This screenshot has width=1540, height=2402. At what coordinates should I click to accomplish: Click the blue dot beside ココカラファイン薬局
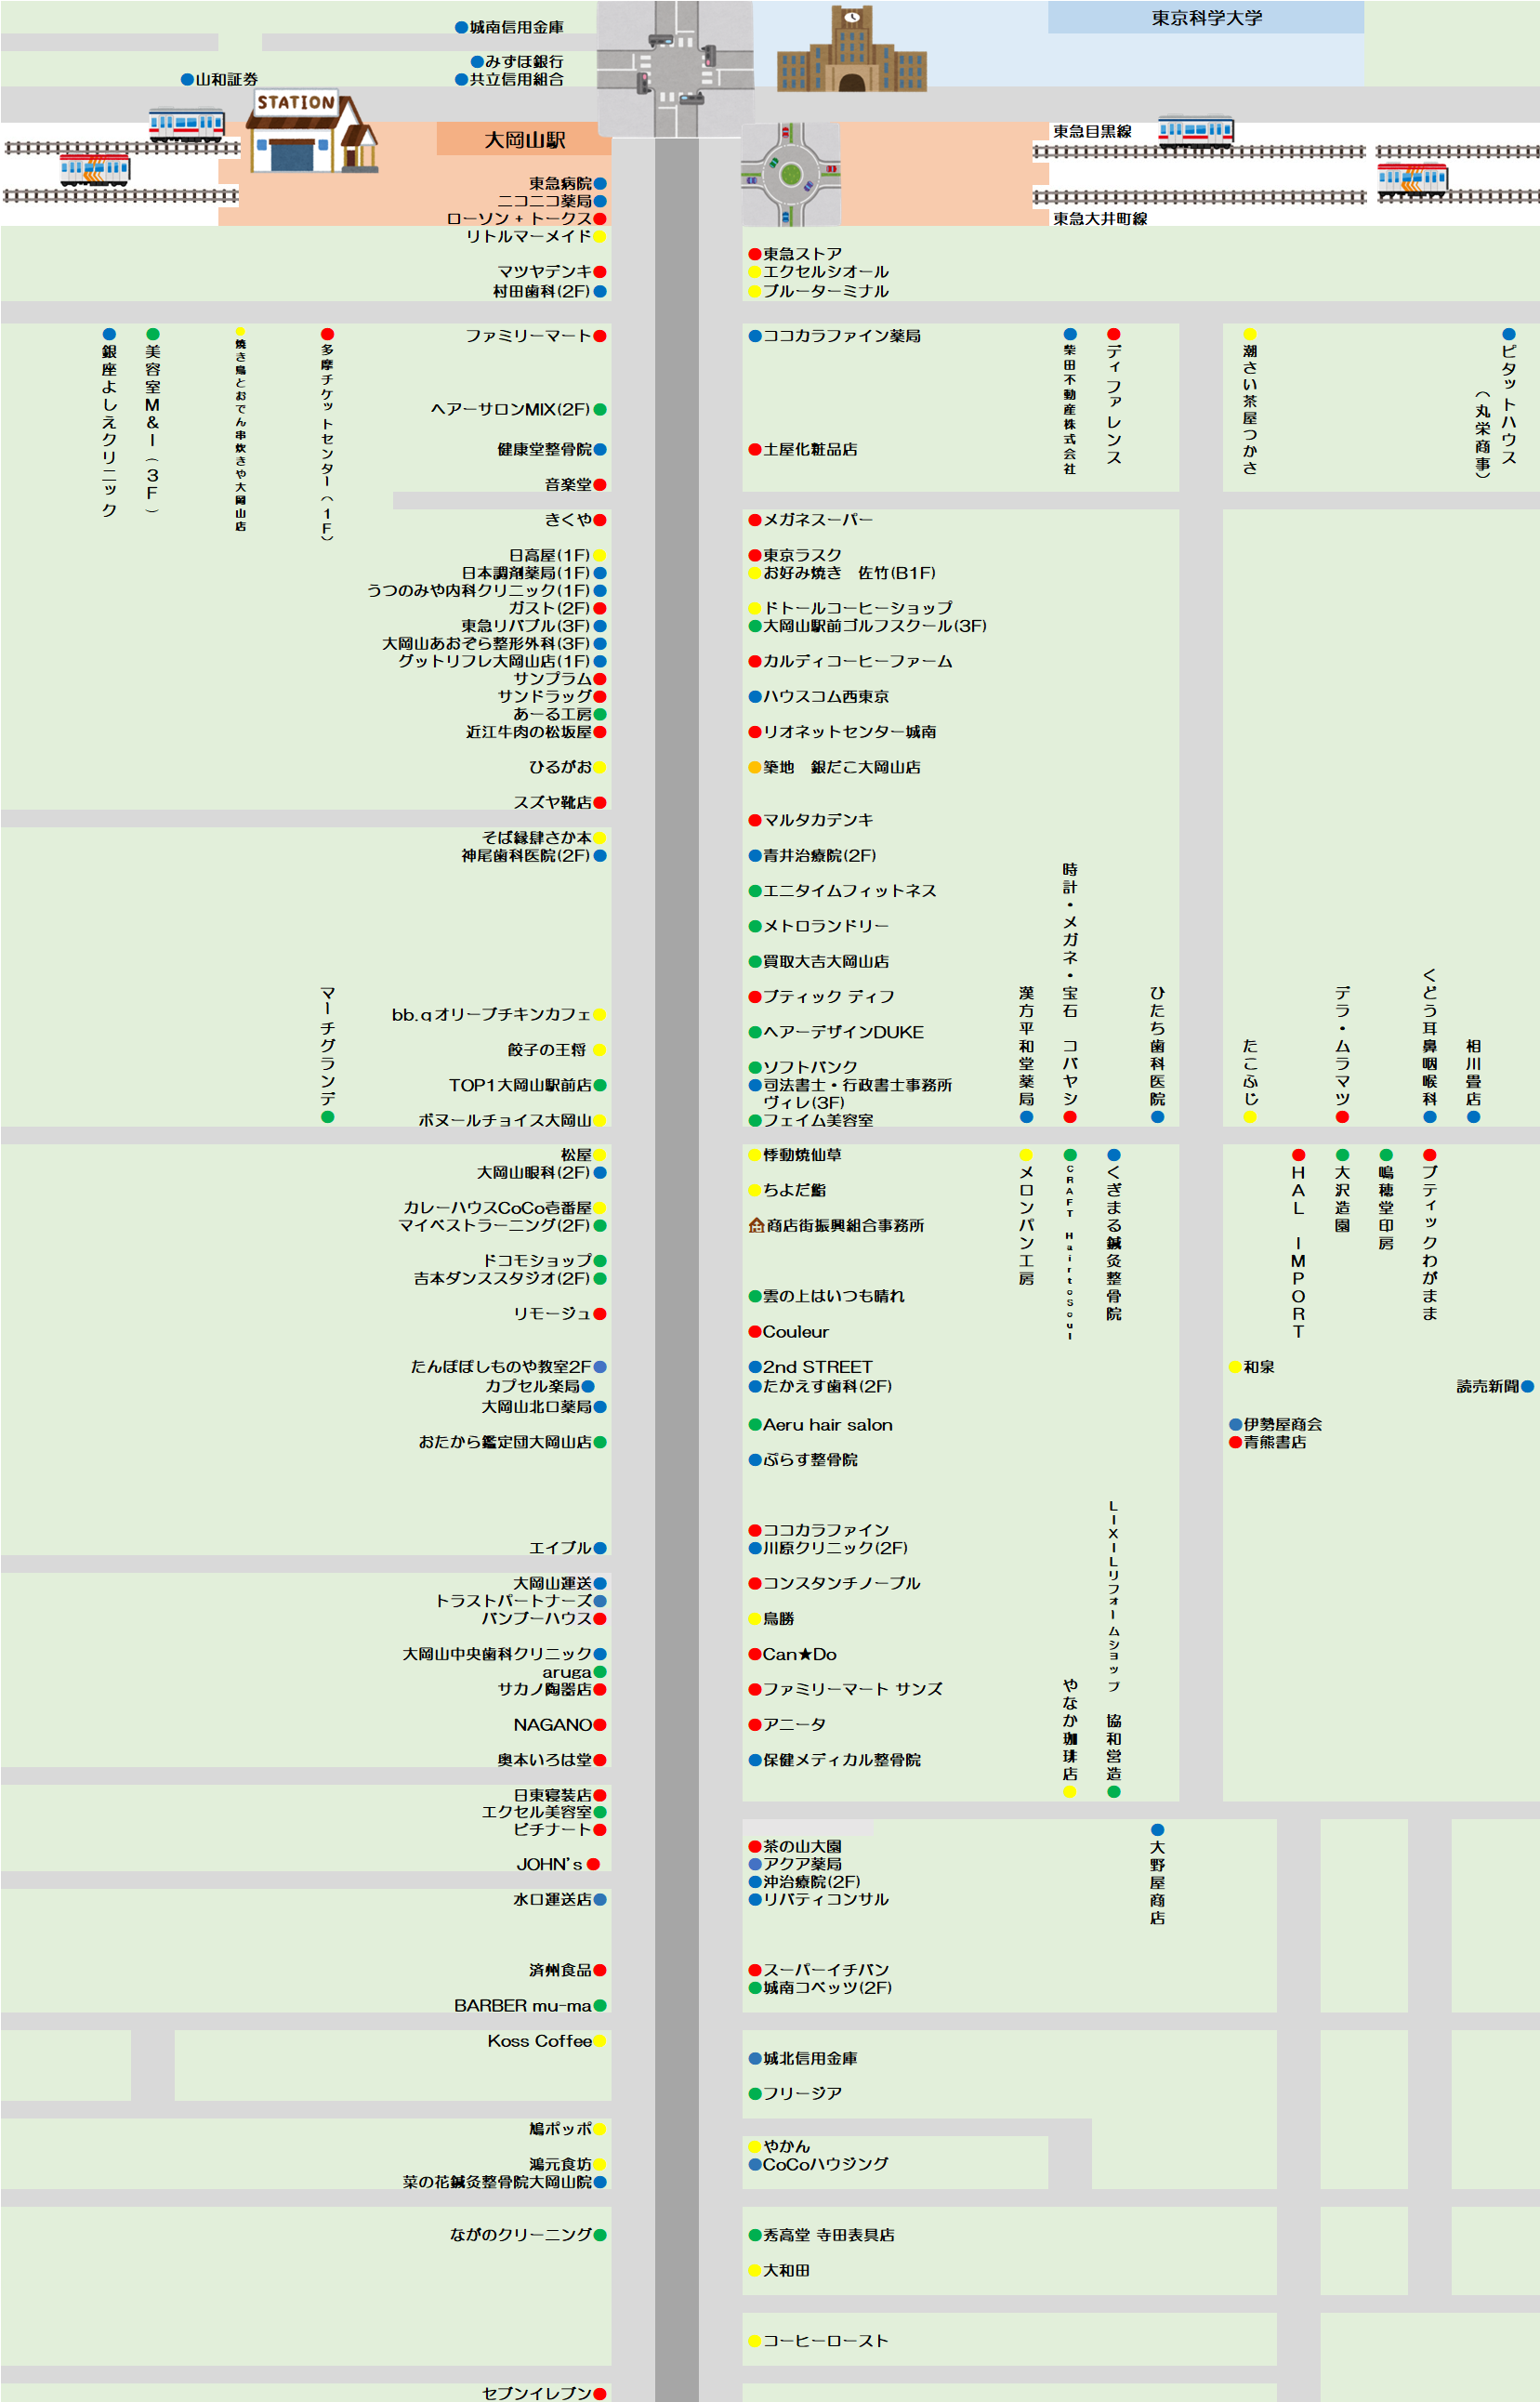click(x=755, y=336)
